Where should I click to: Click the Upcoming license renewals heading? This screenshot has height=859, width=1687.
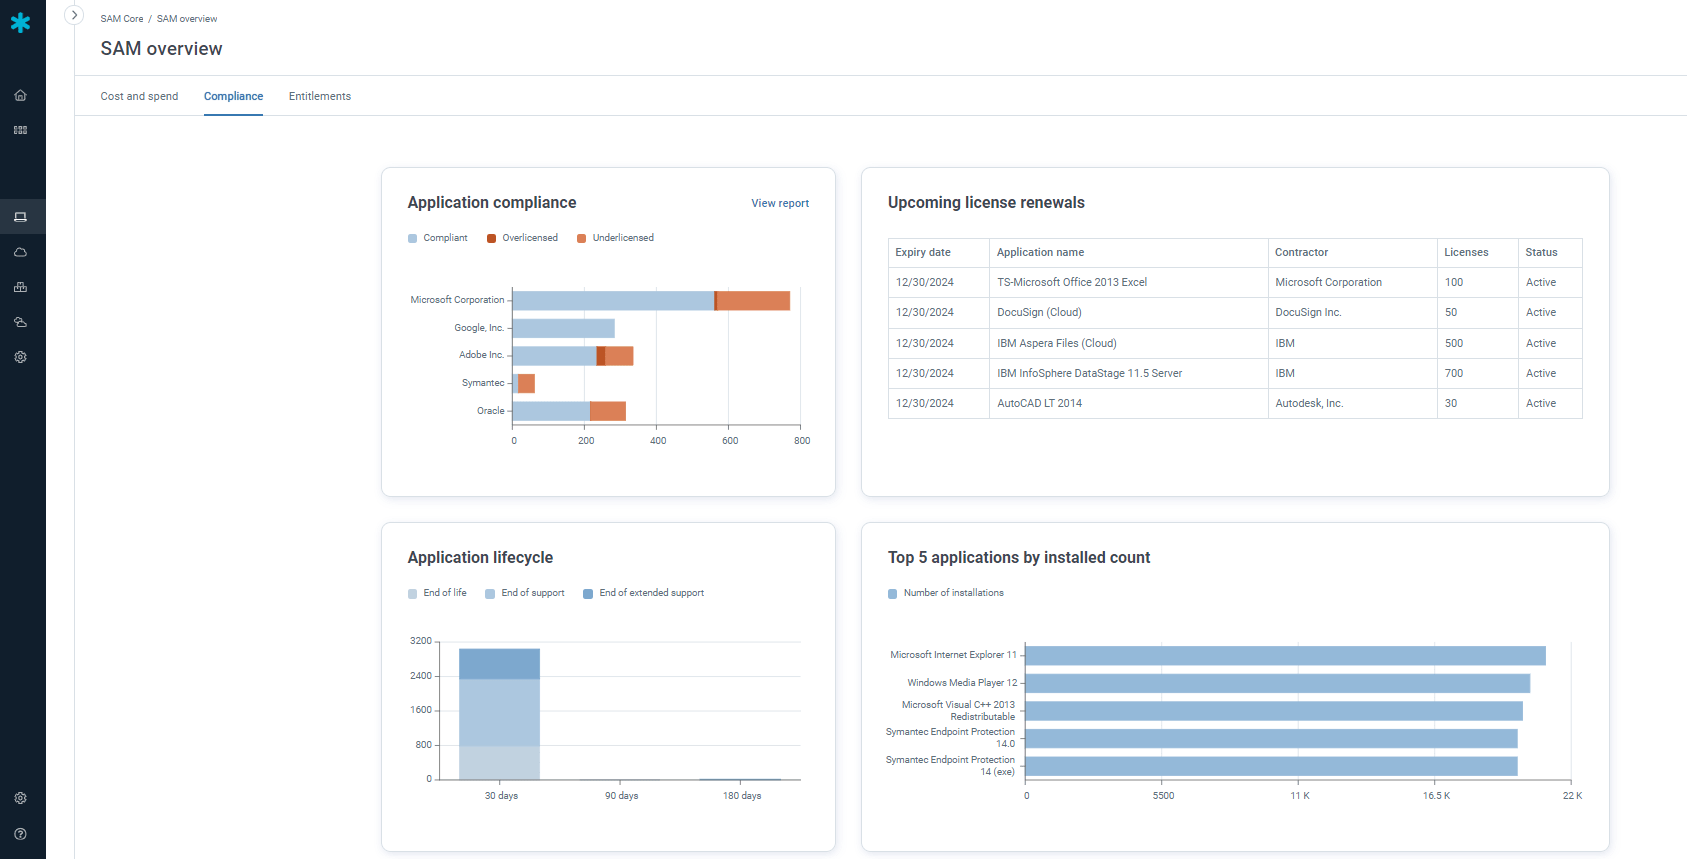(986, 203)
